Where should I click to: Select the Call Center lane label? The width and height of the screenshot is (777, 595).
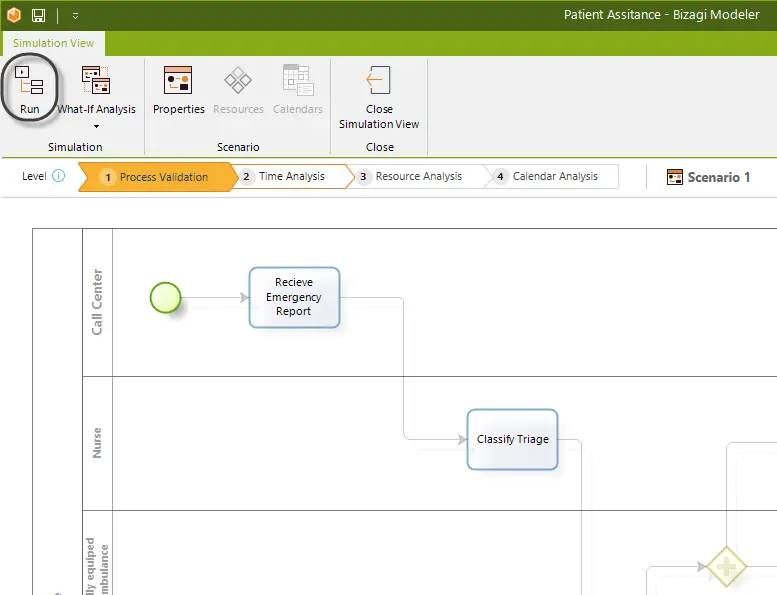coord(97,302)
